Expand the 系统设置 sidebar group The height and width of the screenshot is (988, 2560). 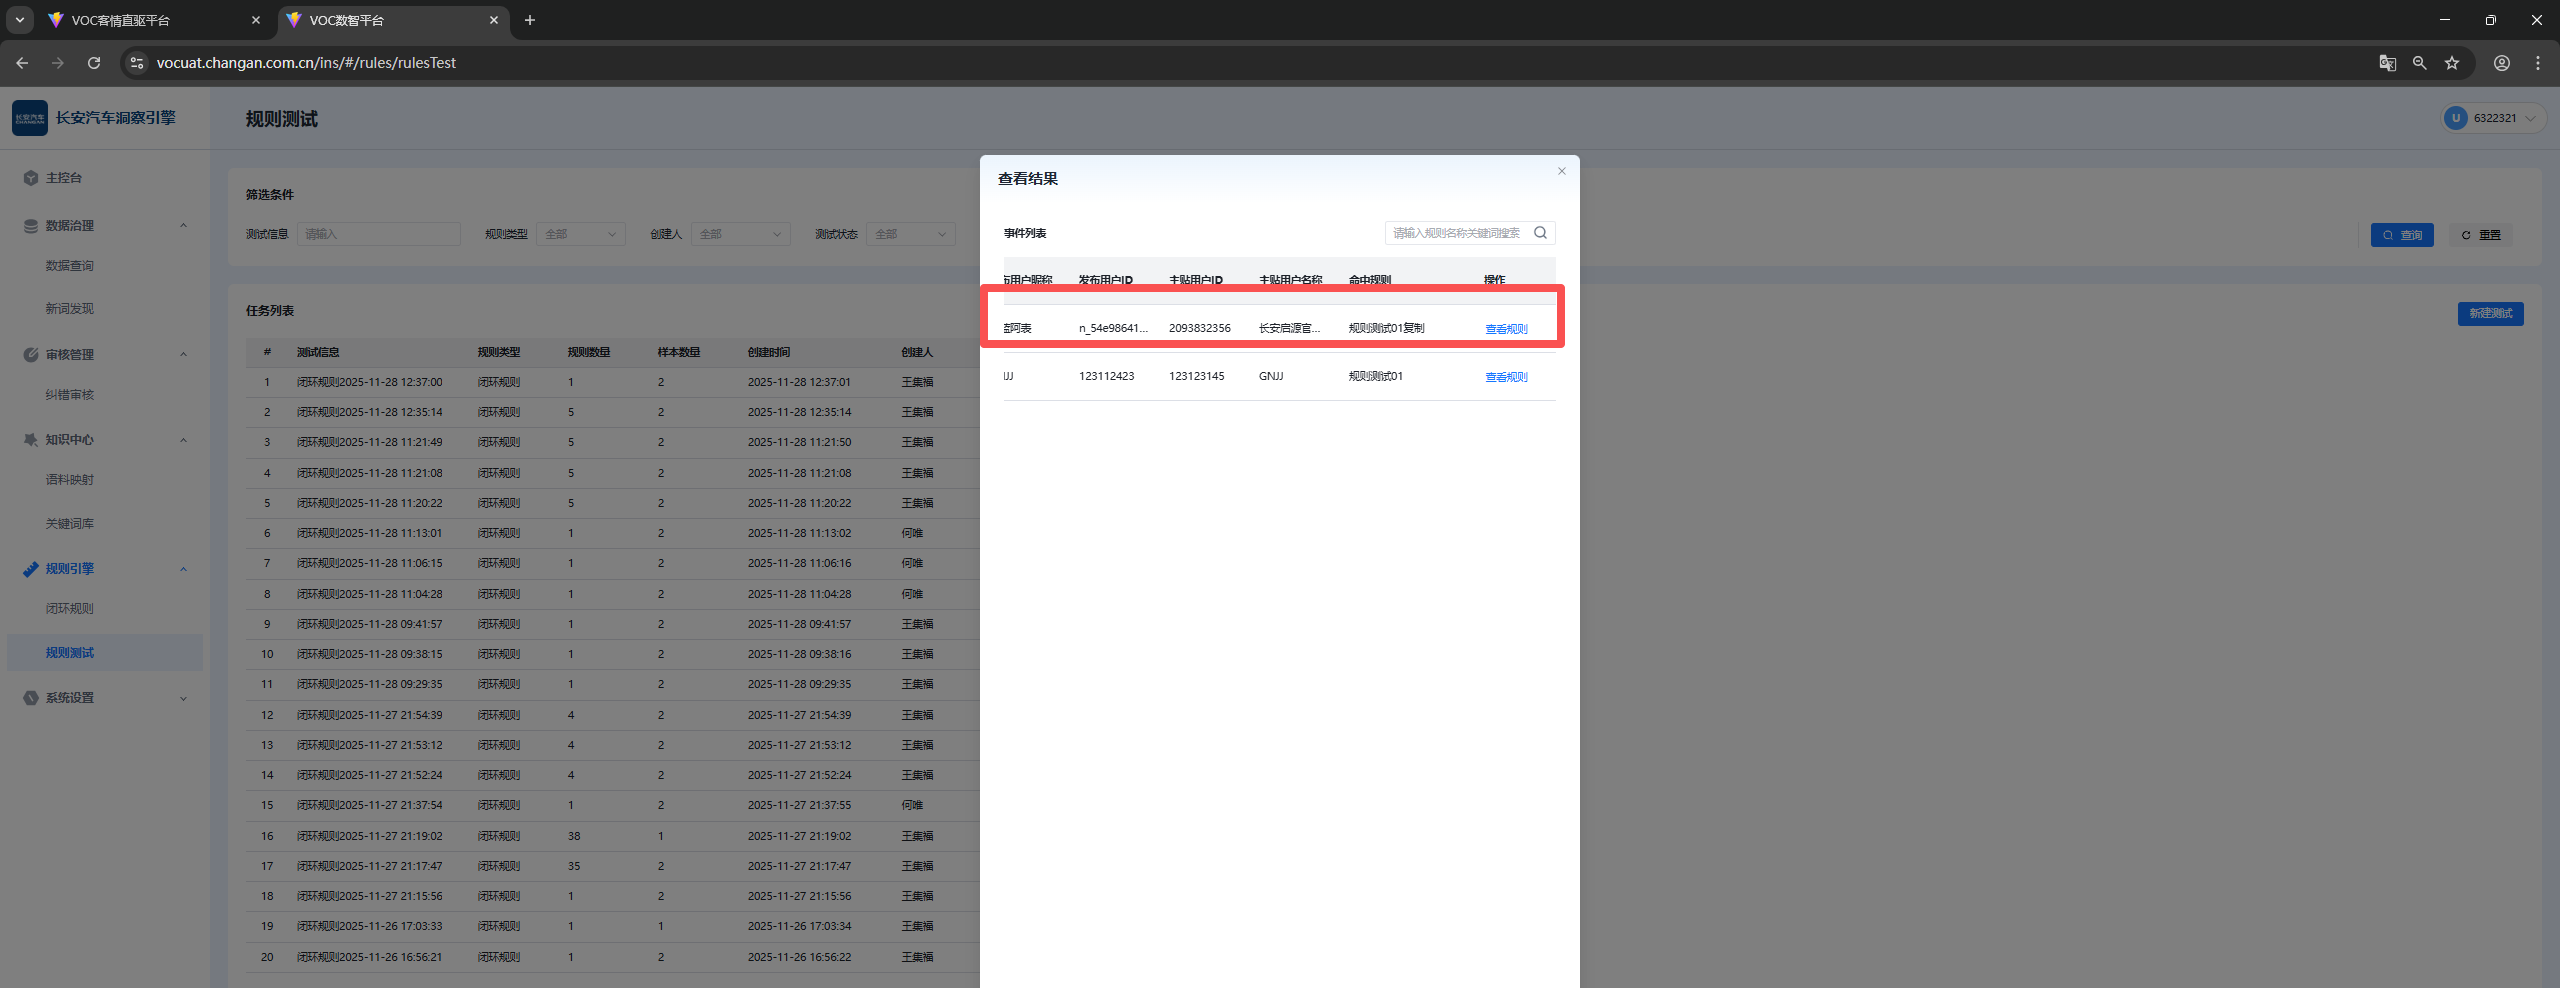click(x=183, y=698)
